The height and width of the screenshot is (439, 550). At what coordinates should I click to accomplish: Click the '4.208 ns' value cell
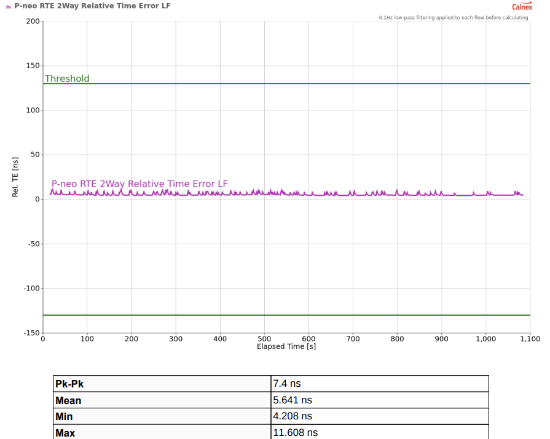[x=380, y=416]
